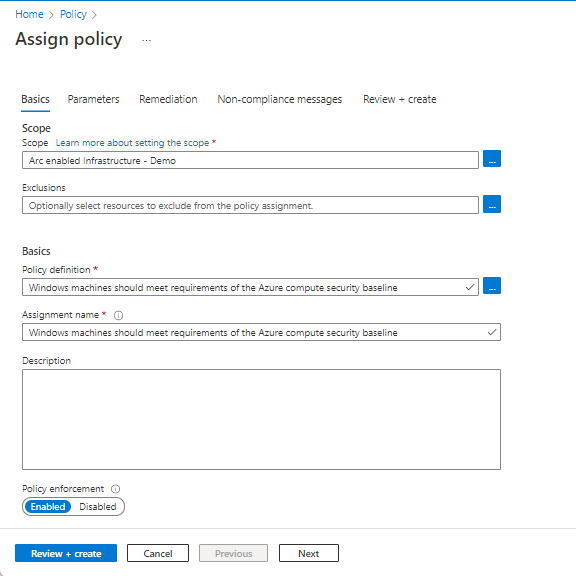This screenshot has height=576, width=576.
Task: Open the more options ellipsis next to Assign policy
Action: tap(146, 40)
